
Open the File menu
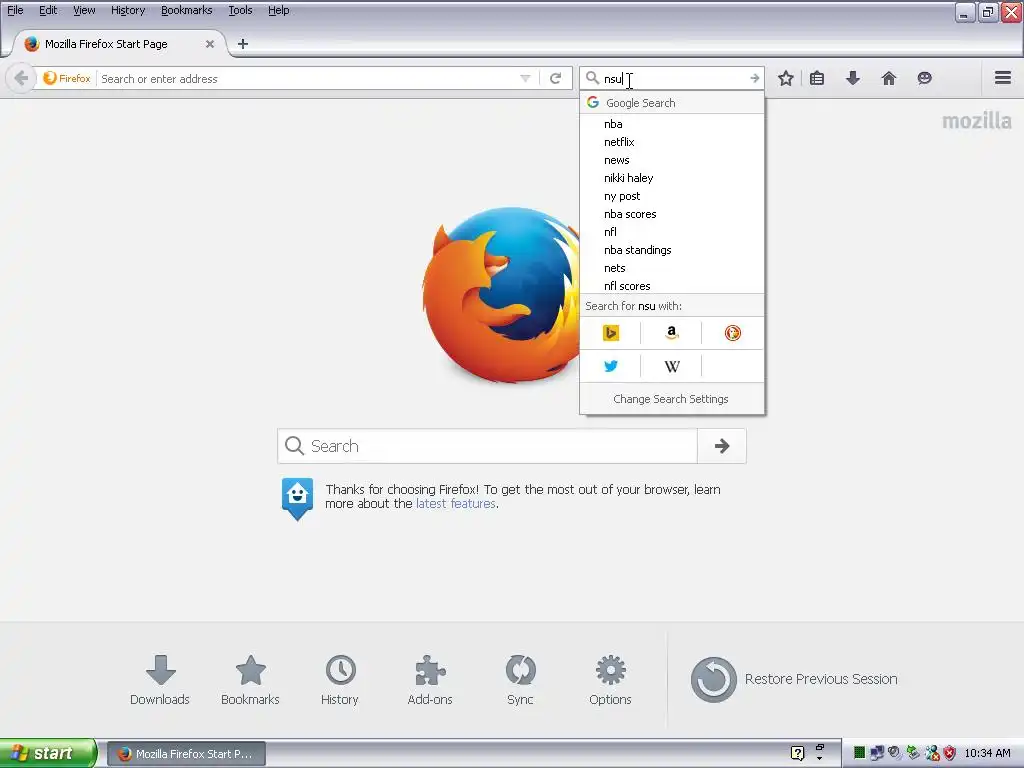click(15, 10)
